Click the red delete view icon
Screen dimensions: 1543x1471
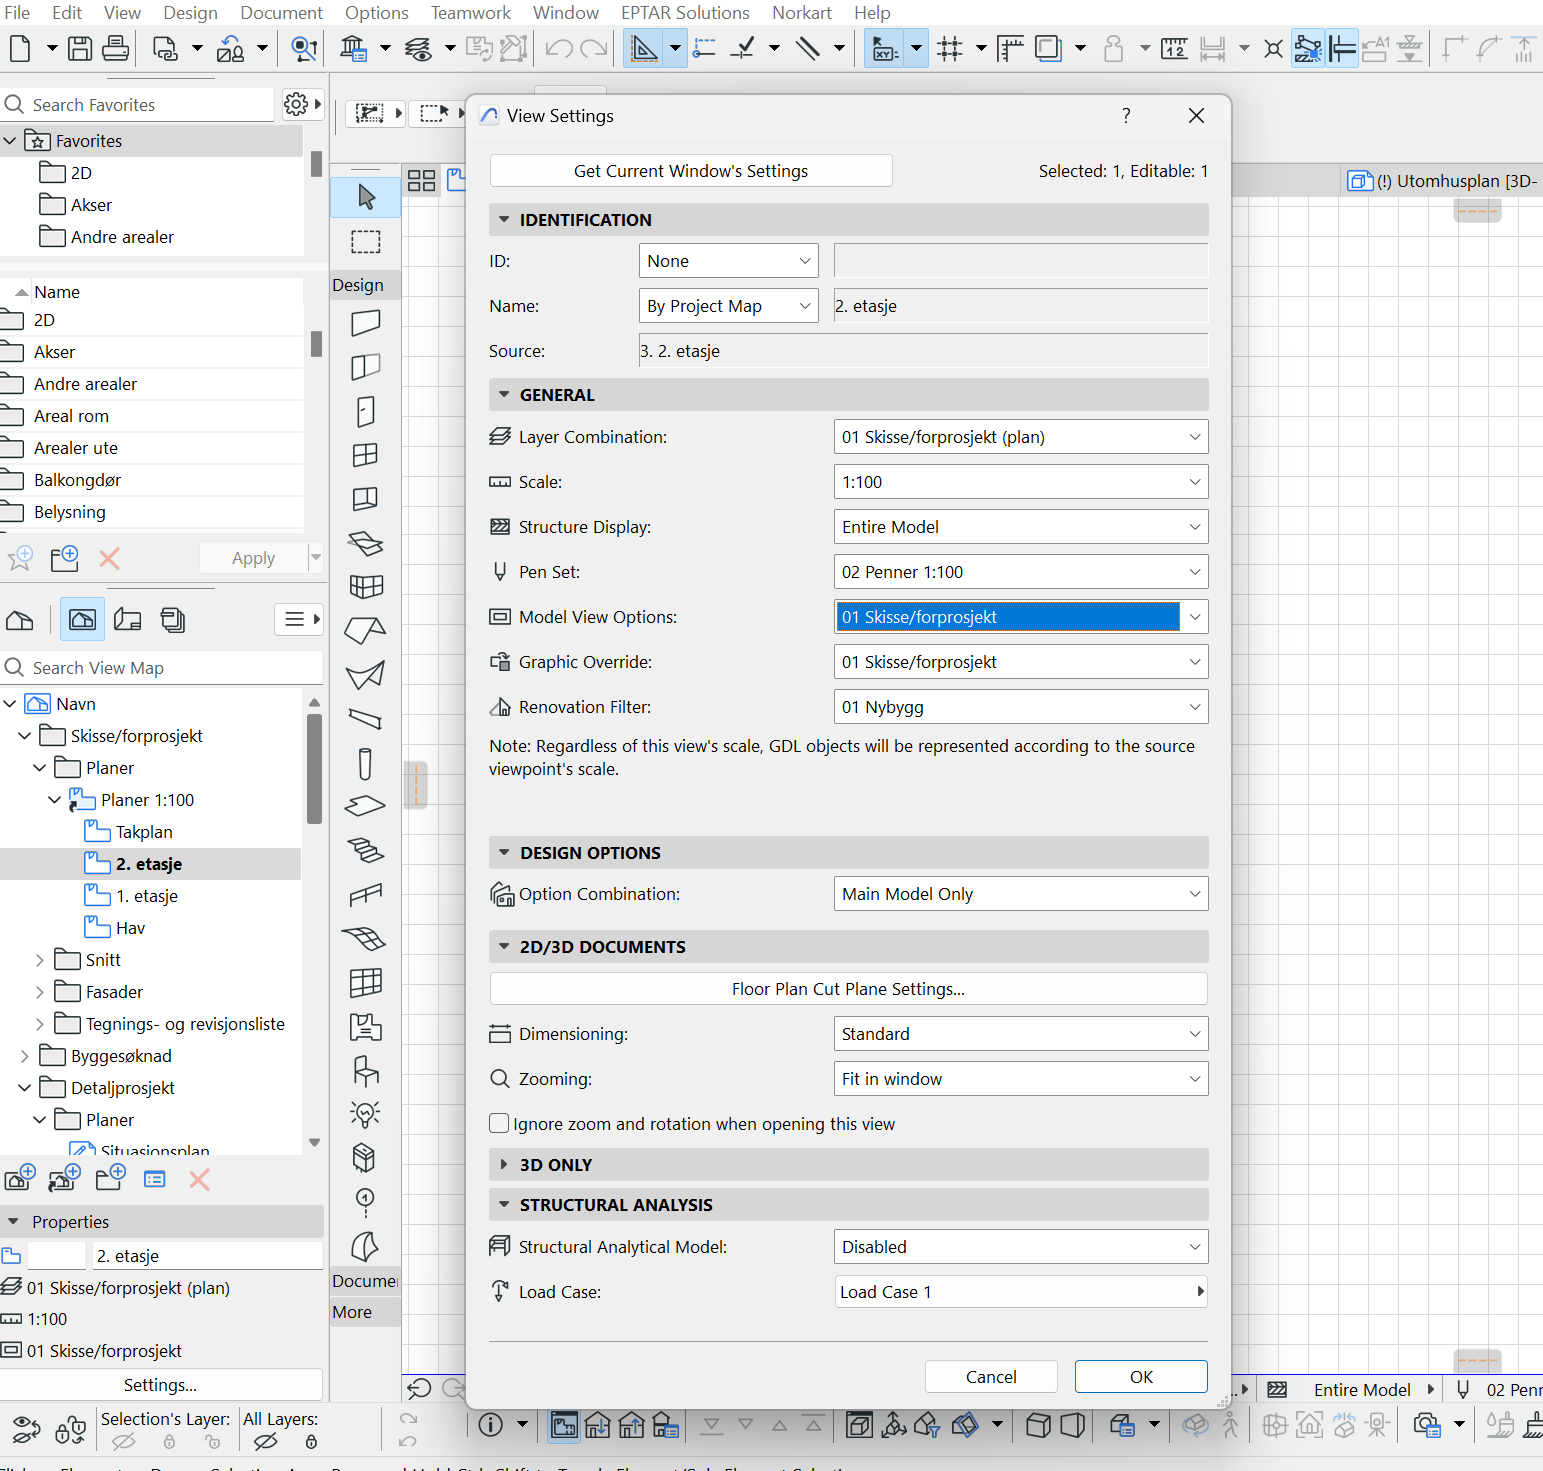199,1180
